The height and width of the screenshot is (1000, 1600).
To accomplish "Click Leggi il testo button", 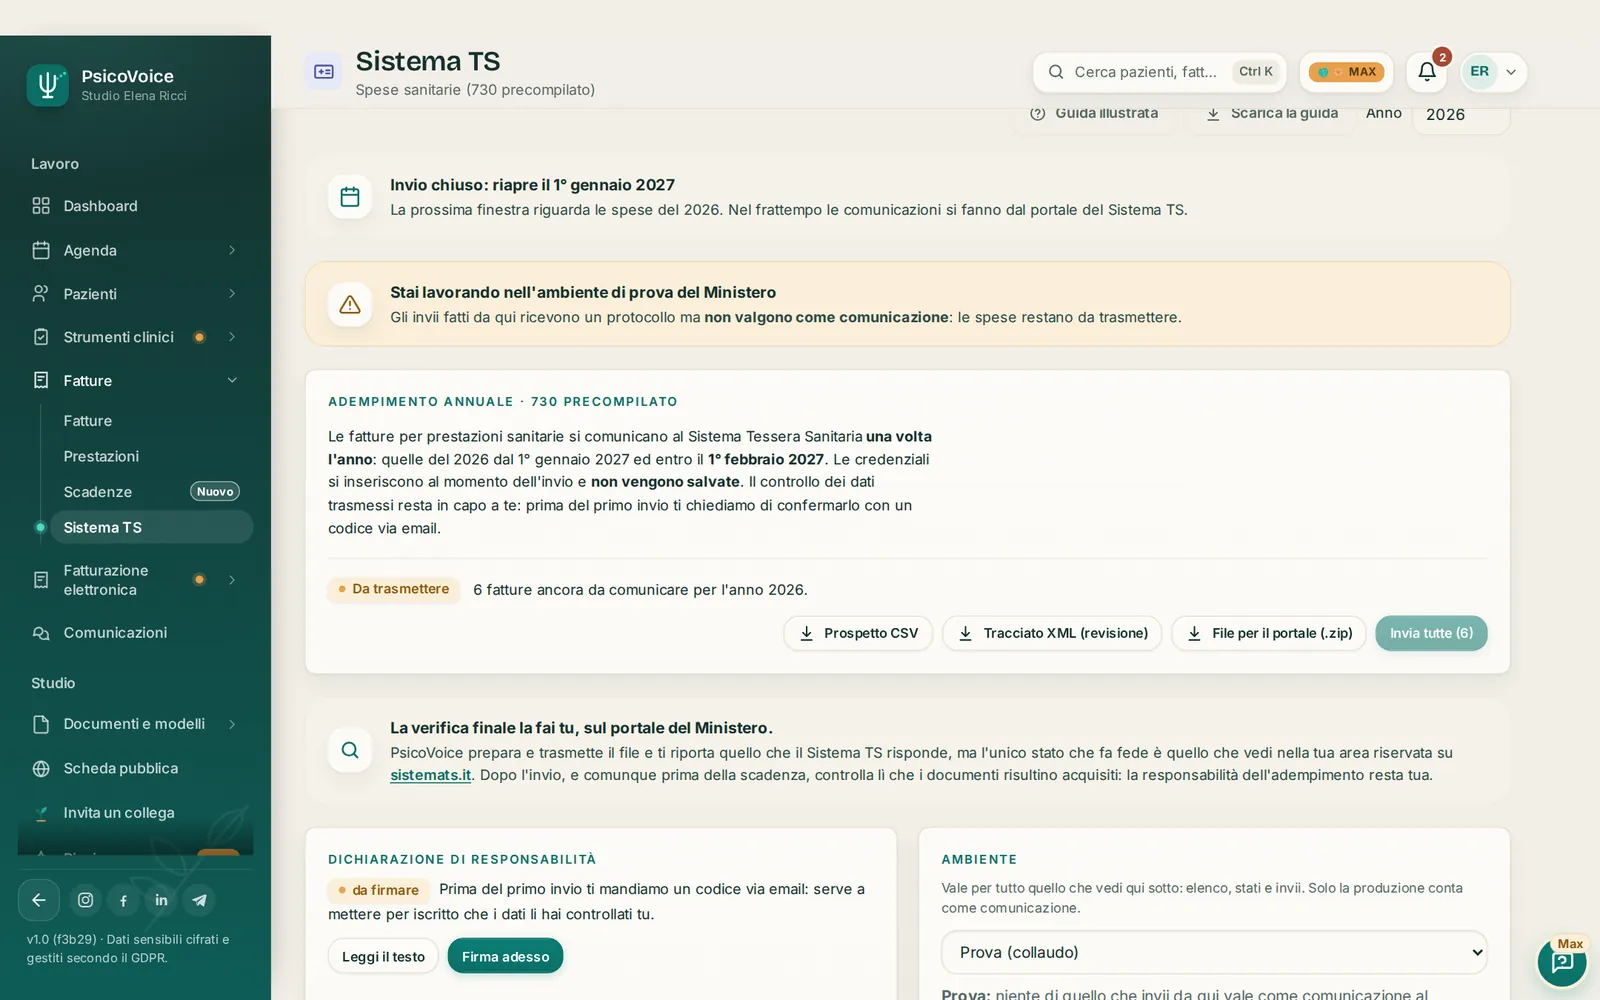I will tap(383, 957).
